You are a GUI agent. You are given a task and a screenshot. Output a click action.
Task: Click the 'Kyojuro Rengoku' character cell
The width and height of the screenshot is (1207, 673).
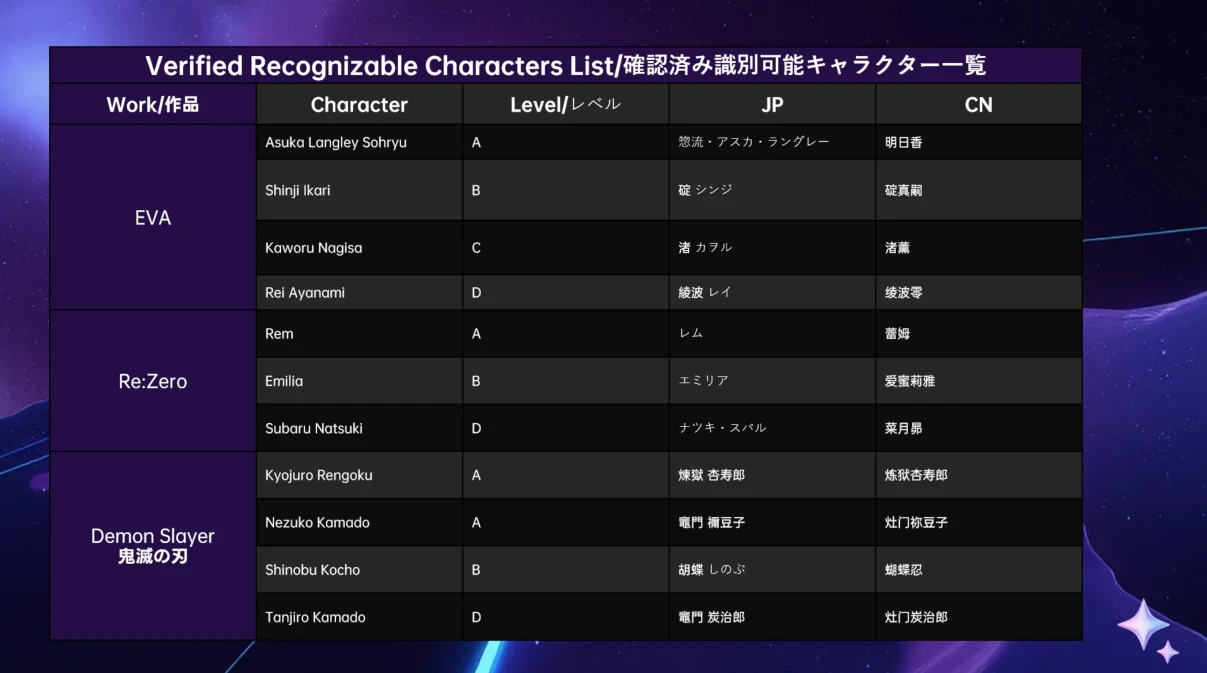tap(319, 475)
